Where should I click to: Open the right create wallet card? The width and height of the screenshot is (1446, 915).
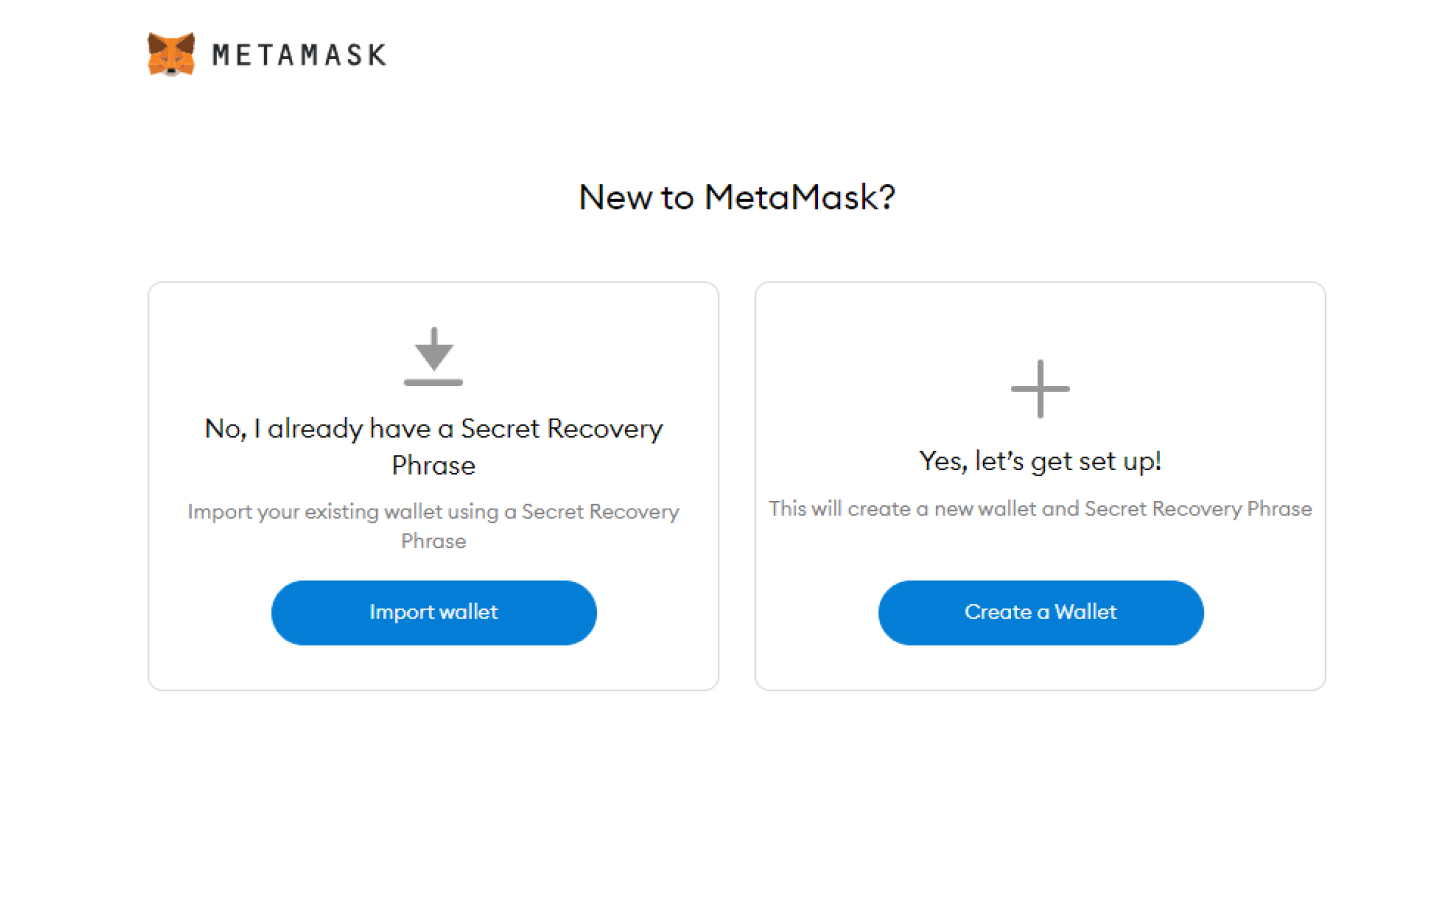pyautogui.click(x=1040, y=485)
